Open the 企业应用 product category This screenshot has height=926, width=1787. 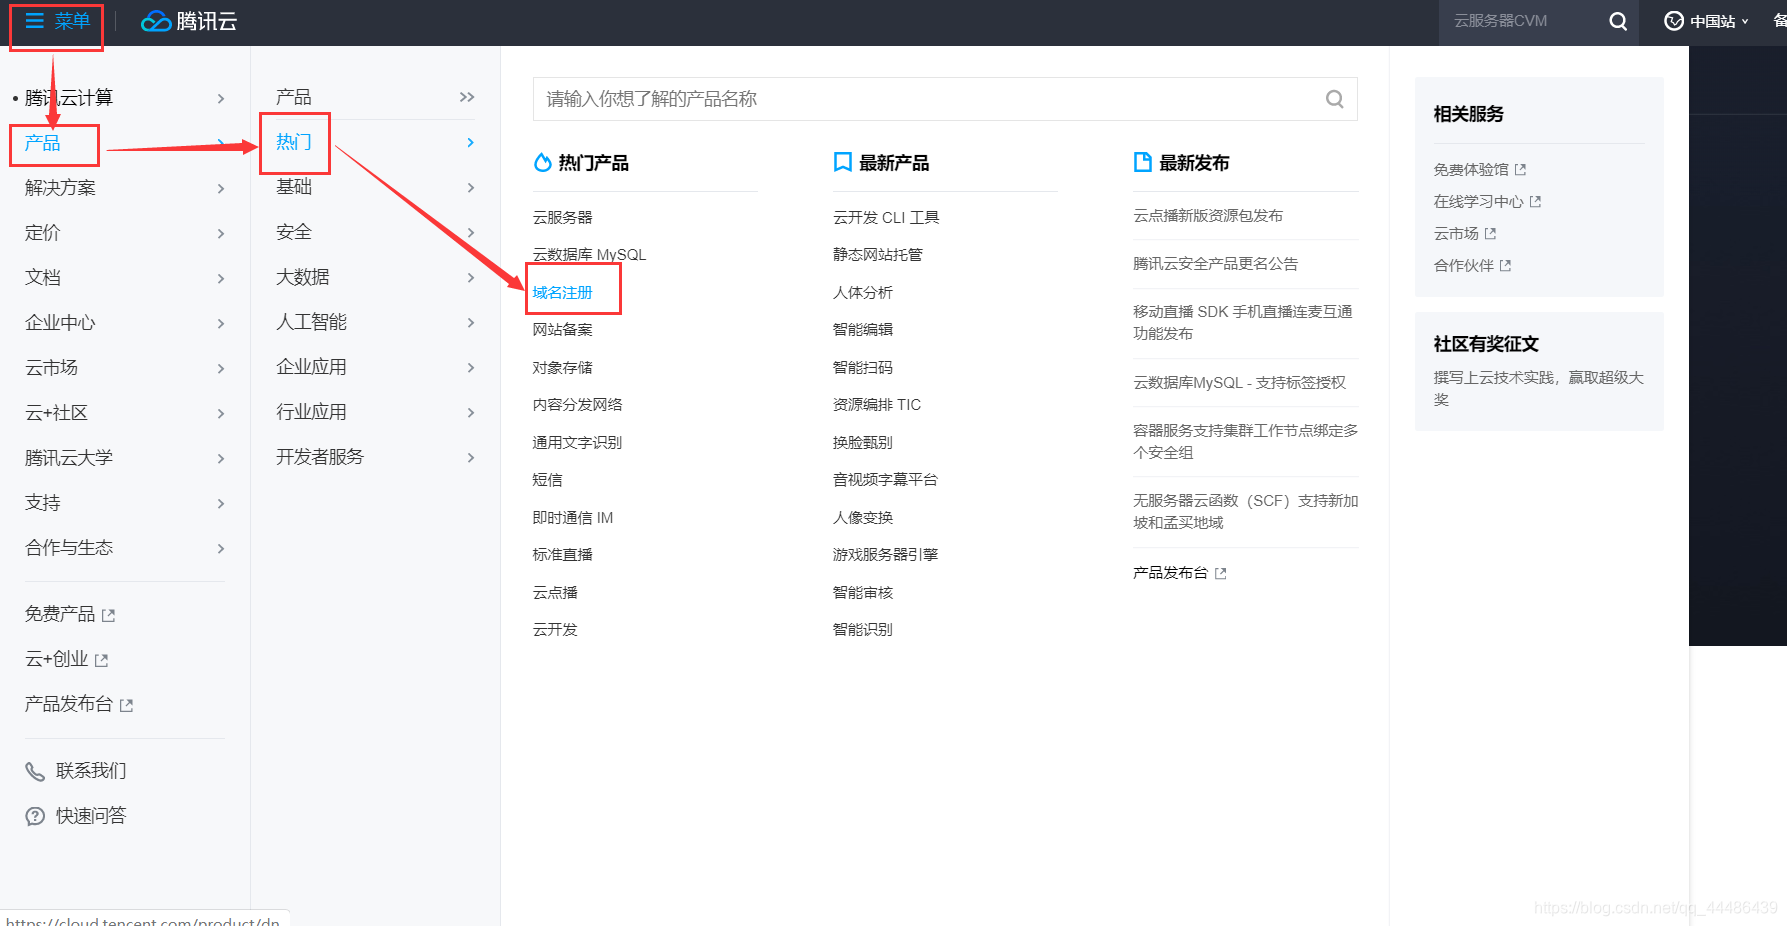[311, 367]
